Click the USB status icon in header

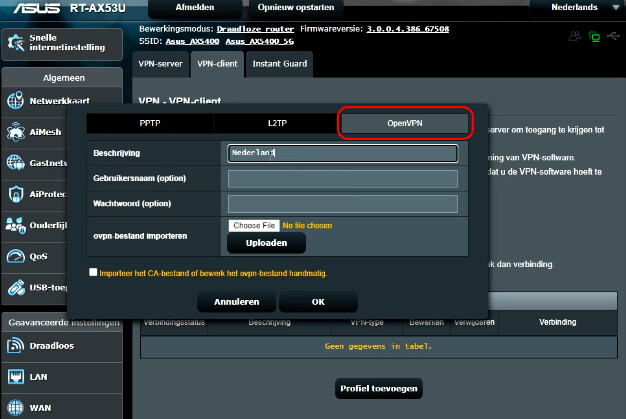point(613,36)
